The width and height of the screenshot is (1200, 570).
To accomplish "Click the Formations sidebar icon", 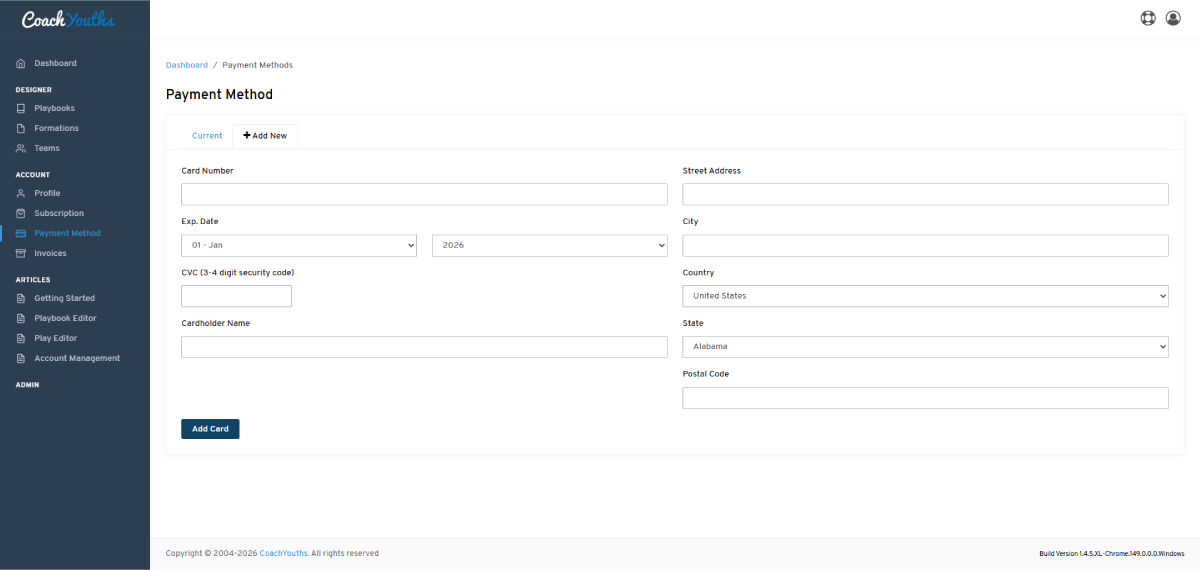I will tap(21, 128).
